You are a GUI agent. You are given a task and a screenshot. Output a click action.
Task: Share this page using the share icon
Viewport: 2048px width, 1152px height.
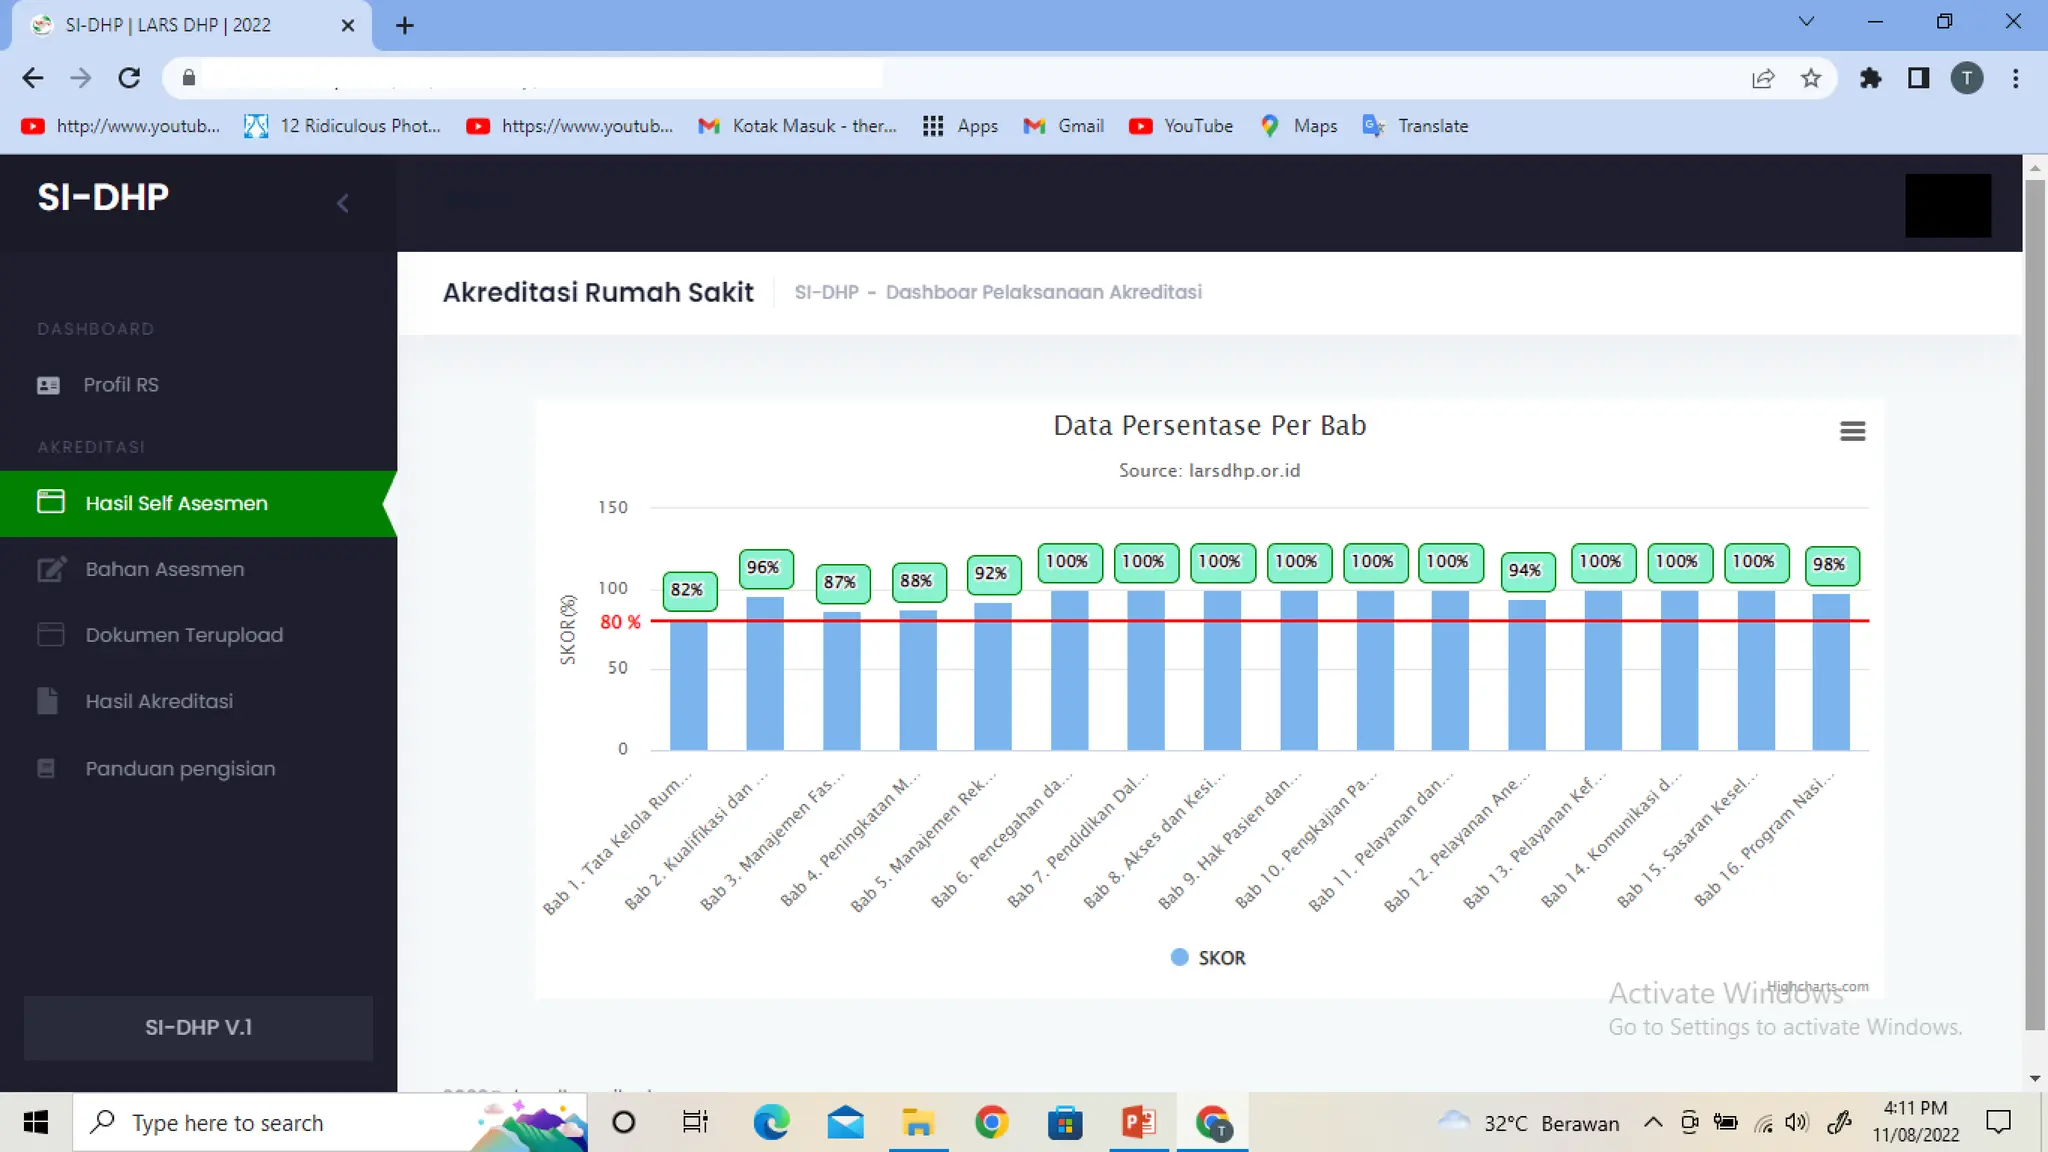coord(1763,78)
